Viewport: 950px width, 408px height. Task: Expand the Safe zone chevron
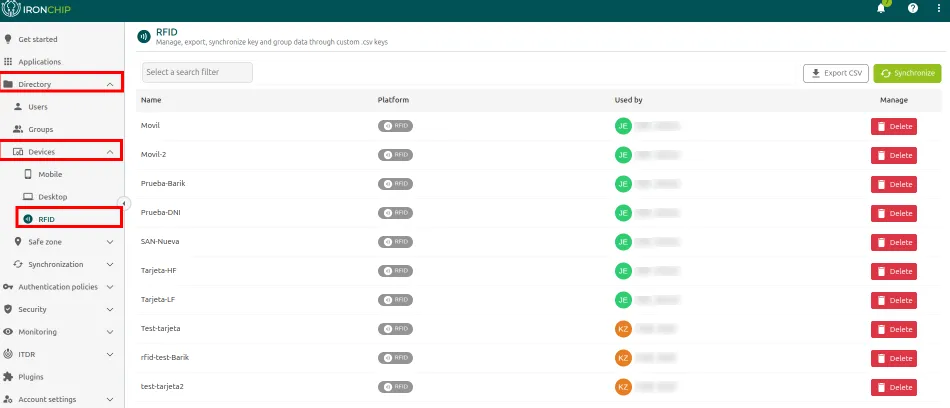coord(110,242)
